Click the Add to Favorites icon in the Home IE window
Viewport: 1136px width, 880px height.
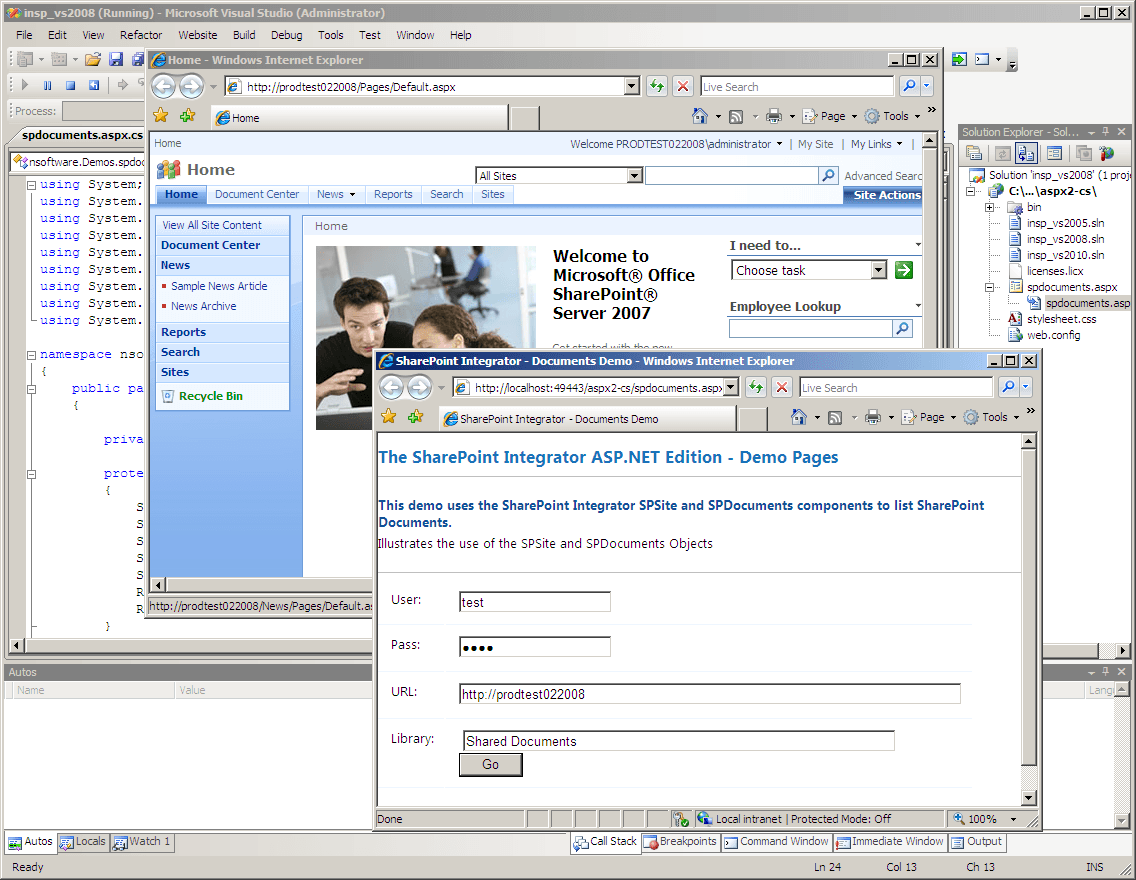pos(188,116)
